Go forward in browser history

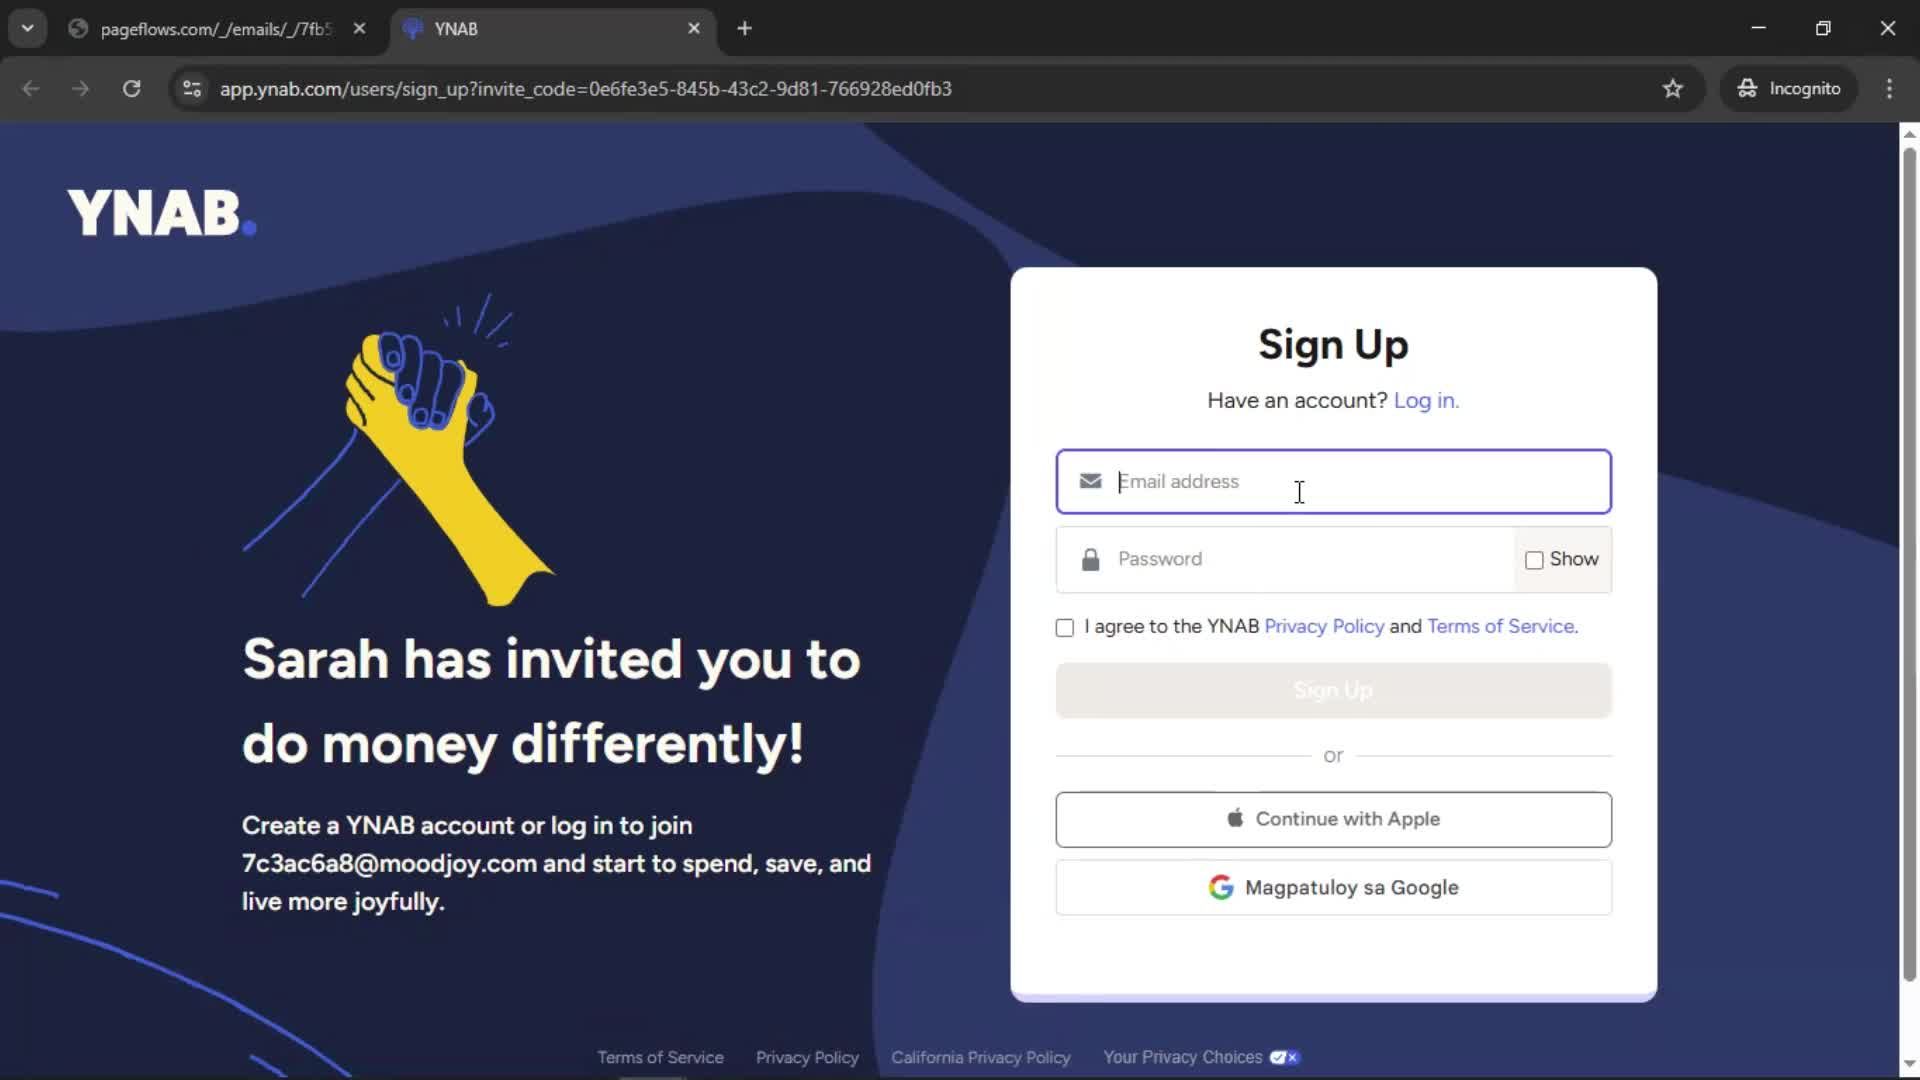80,89
